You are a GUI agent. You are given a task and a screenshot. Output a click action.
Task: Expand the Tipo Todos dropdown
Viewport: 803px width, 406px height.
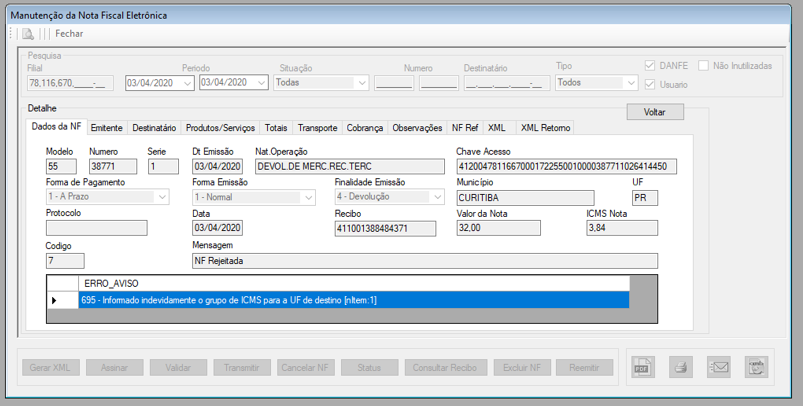(x=631, y=83)
